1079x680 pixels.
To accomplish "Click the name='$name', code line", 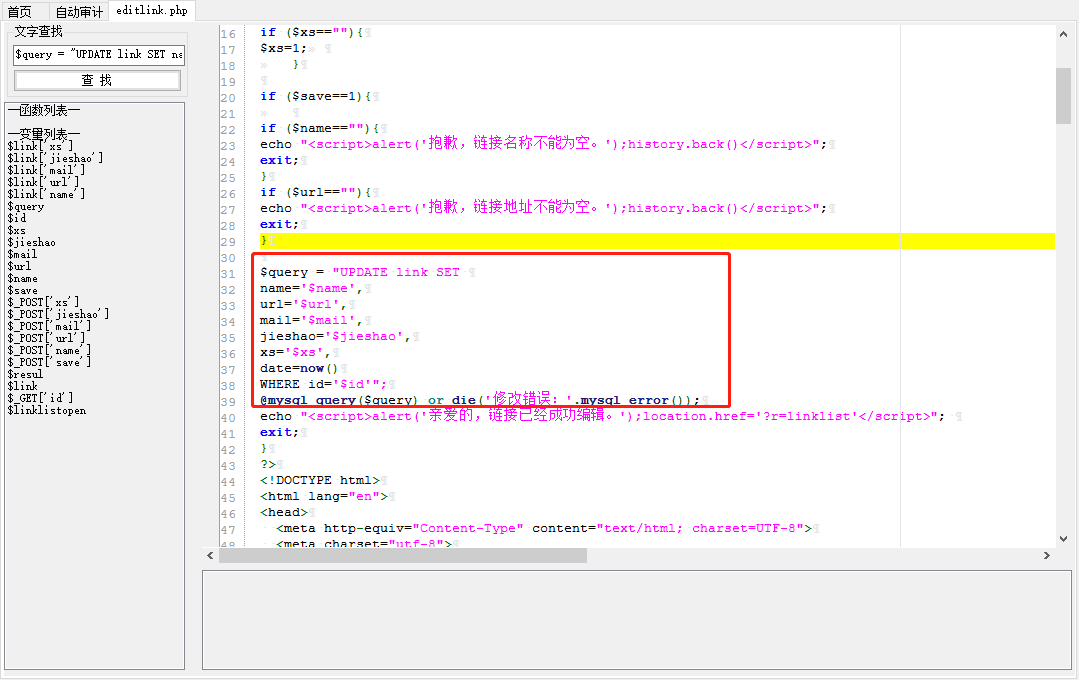I will (310, 288).
